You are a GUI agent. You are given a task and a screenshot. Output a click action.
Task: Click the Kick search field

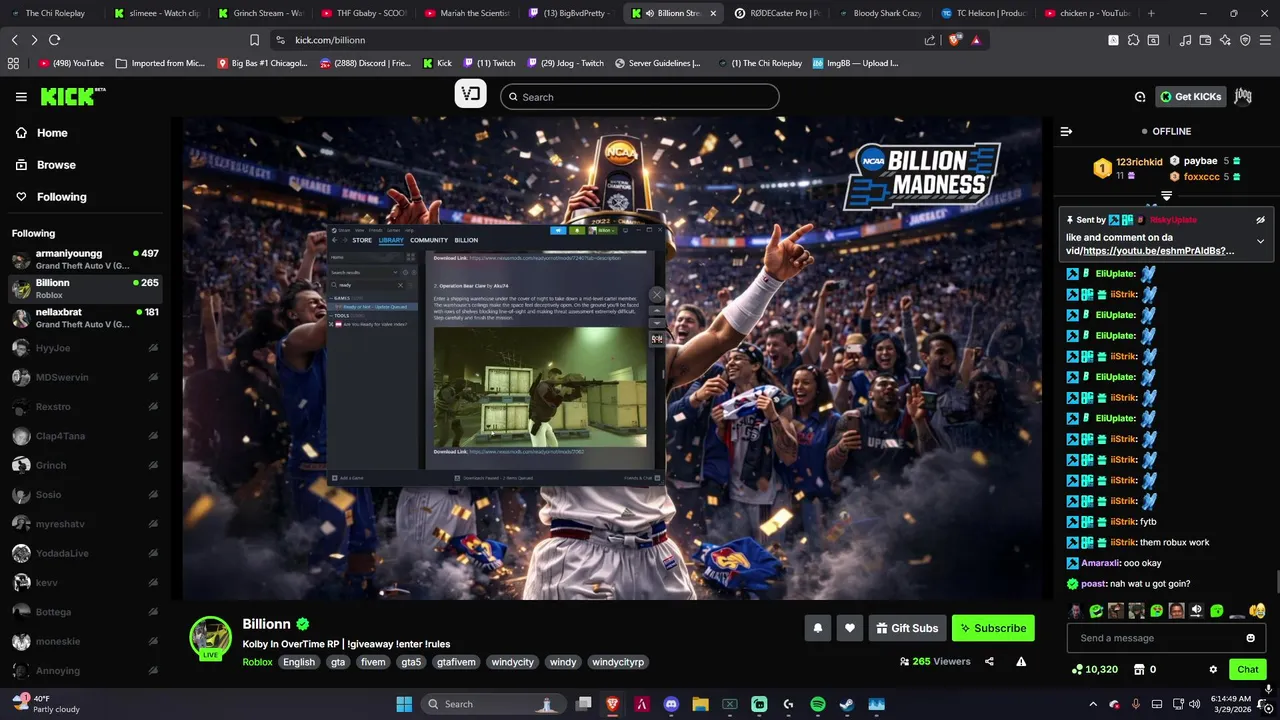point(640,97)
